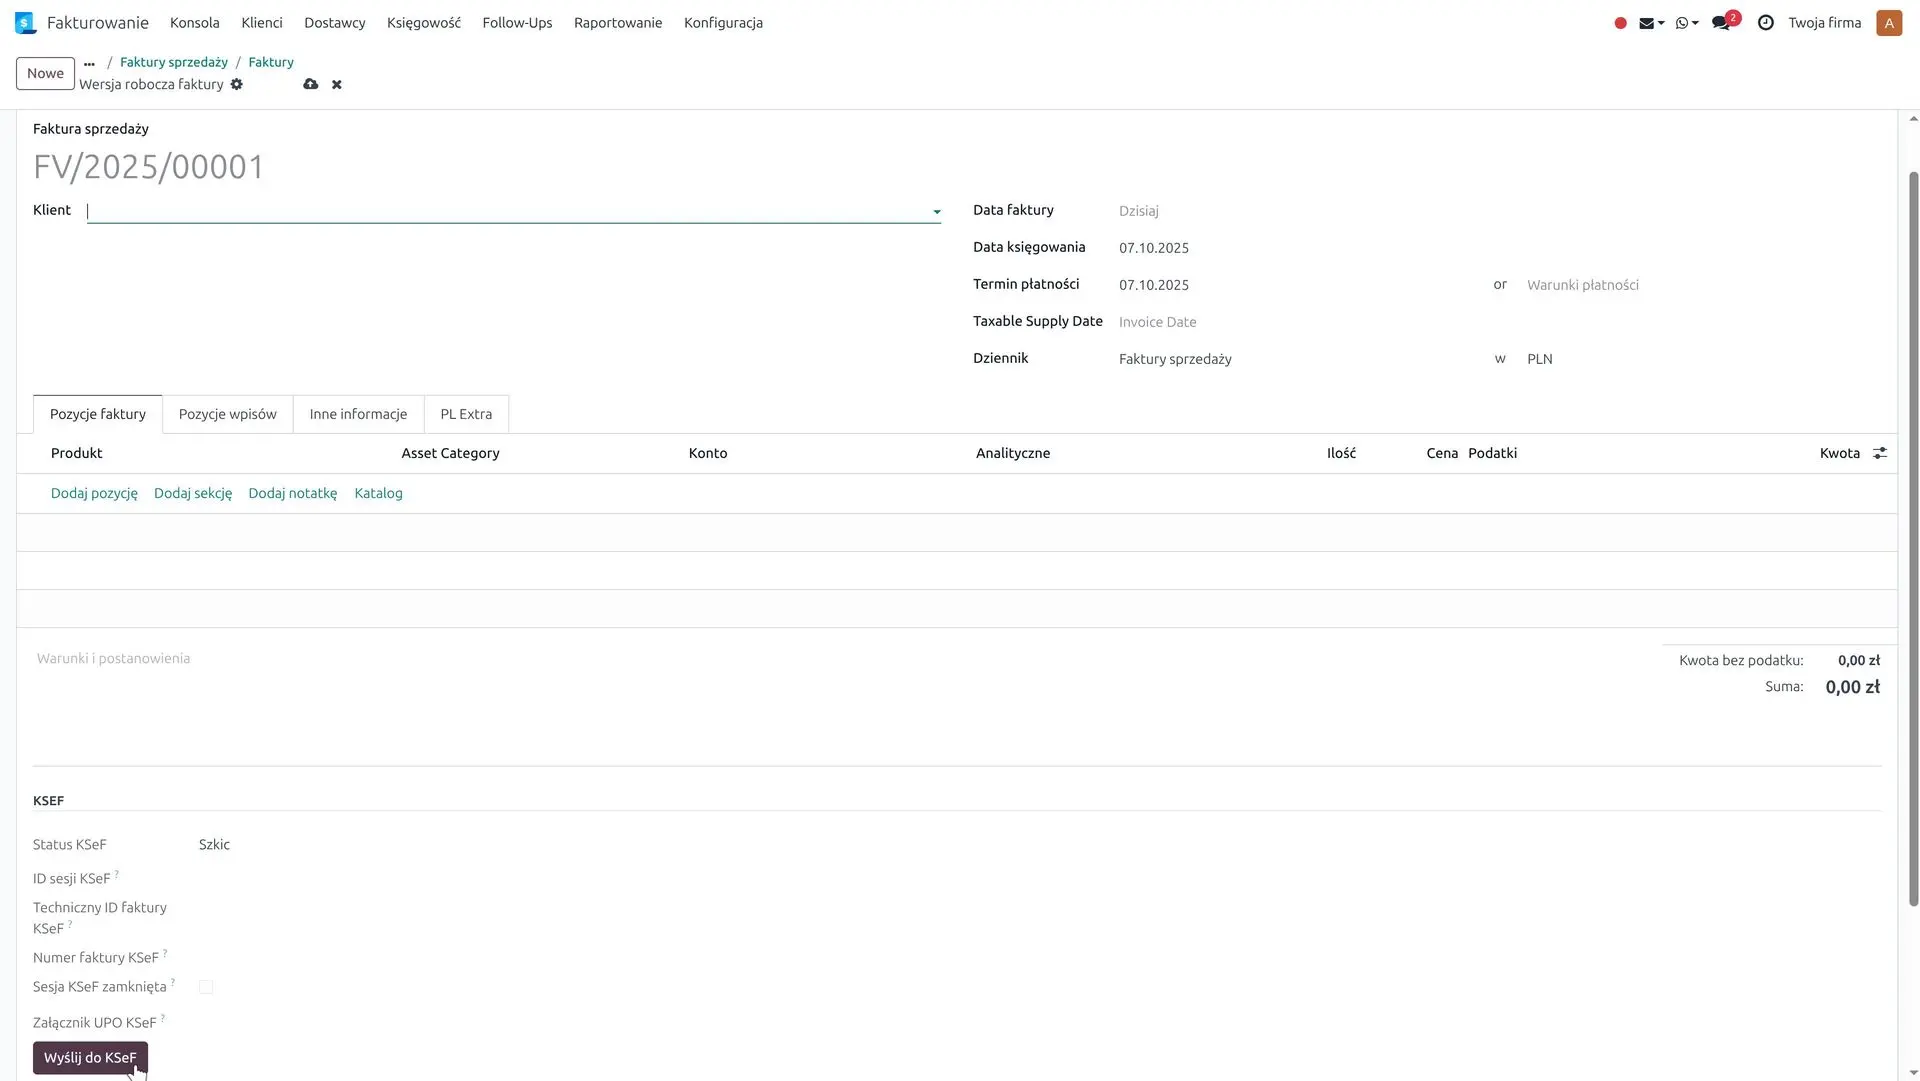Discard changes with the X icon

(x=337, y=85)
